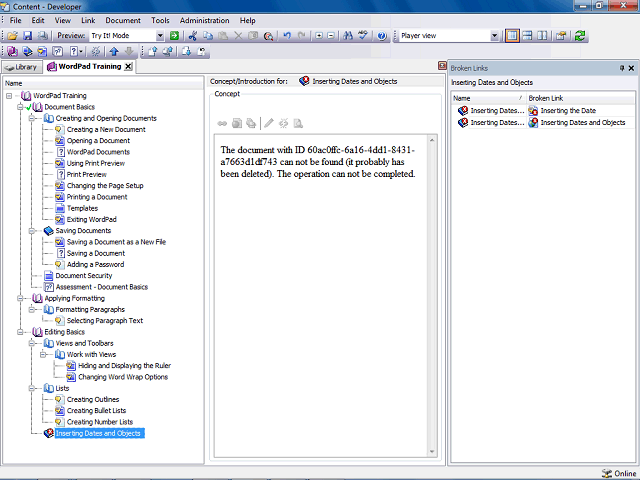Select Hiding and Displaying the Ruler topic

coord(124,366)
